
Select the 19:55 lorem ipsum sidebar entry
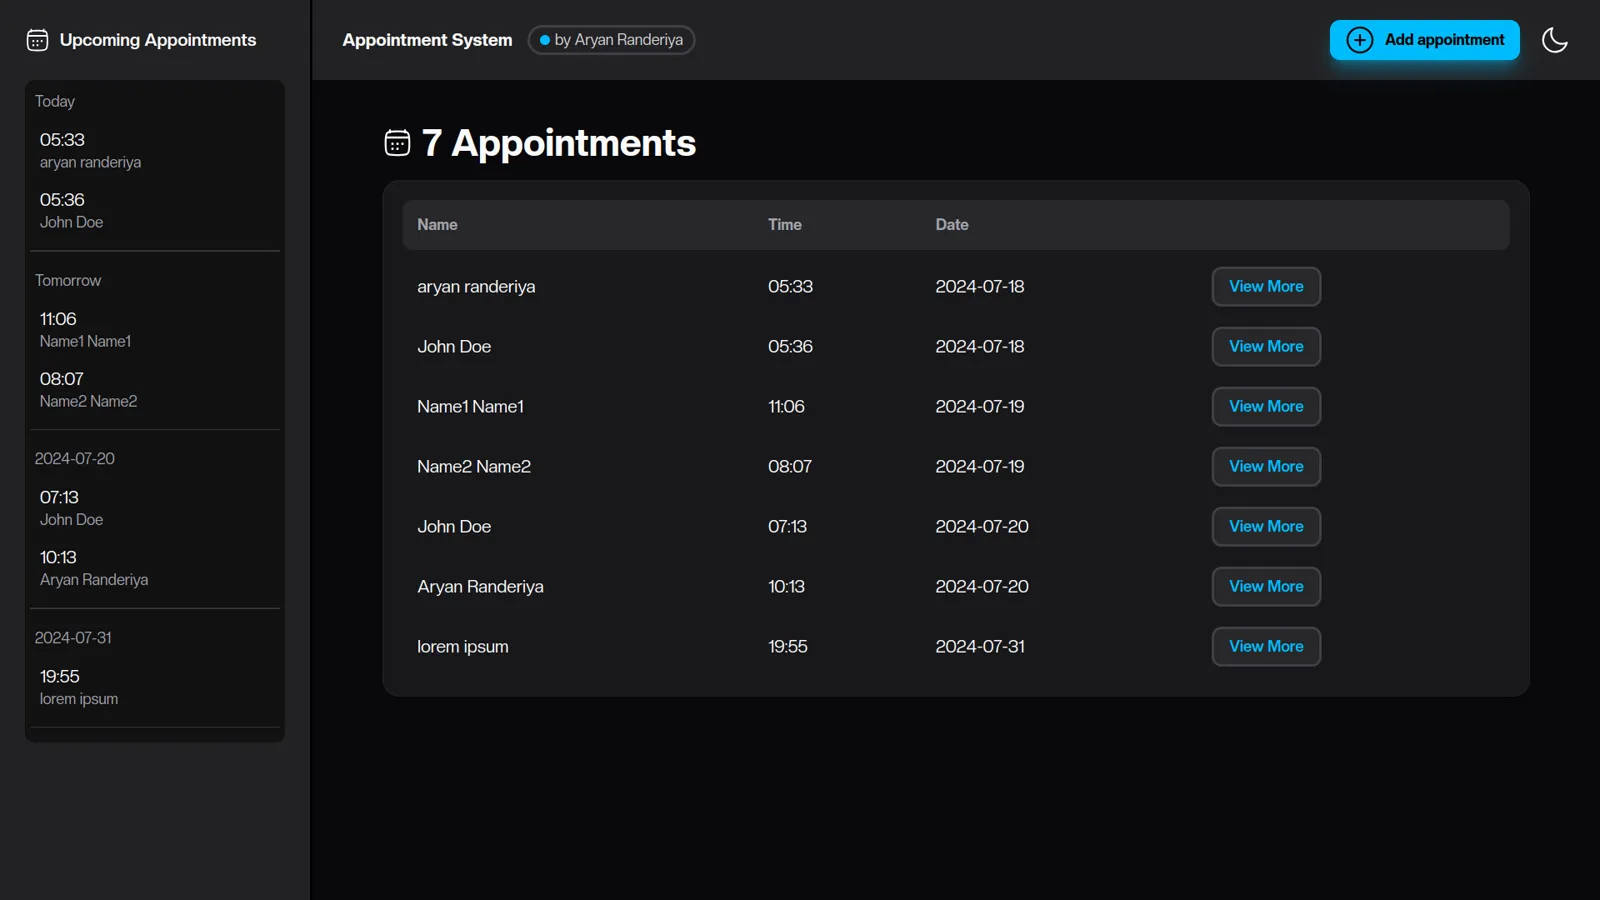pos(155,686)
